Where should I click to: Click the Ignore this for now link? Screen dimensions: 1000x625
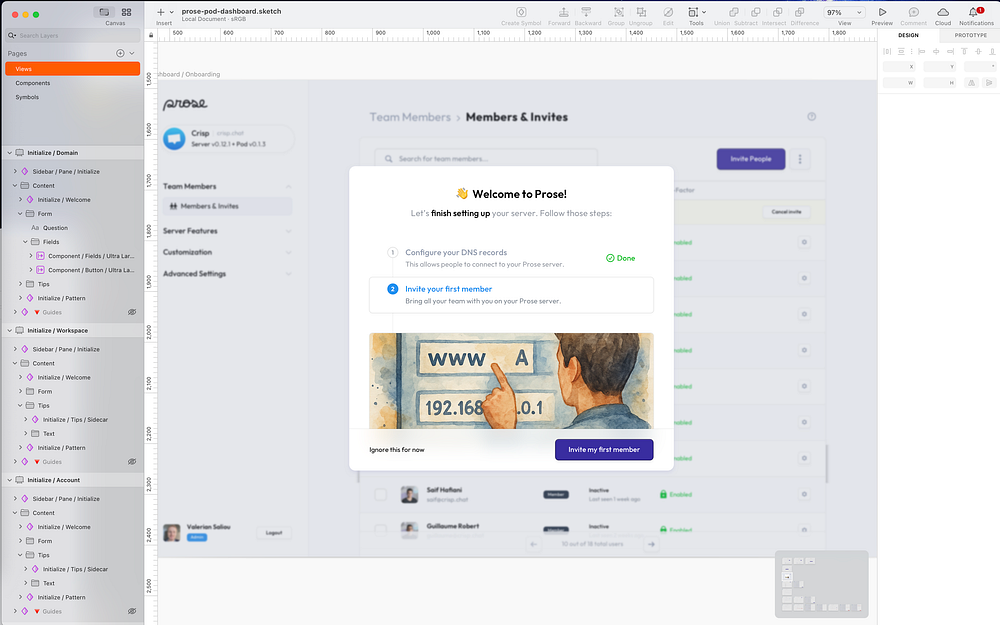(397, 450)
